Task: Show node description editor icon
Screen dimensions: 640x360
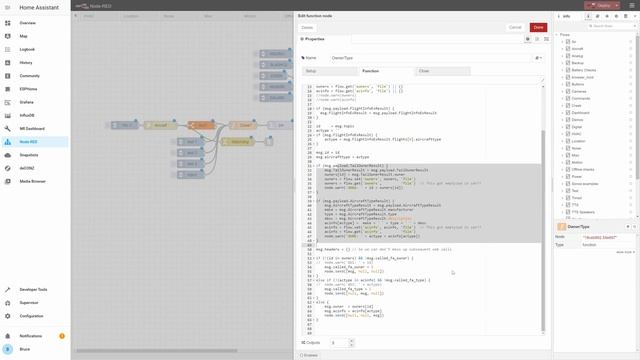Action: [x=537, y=39]
